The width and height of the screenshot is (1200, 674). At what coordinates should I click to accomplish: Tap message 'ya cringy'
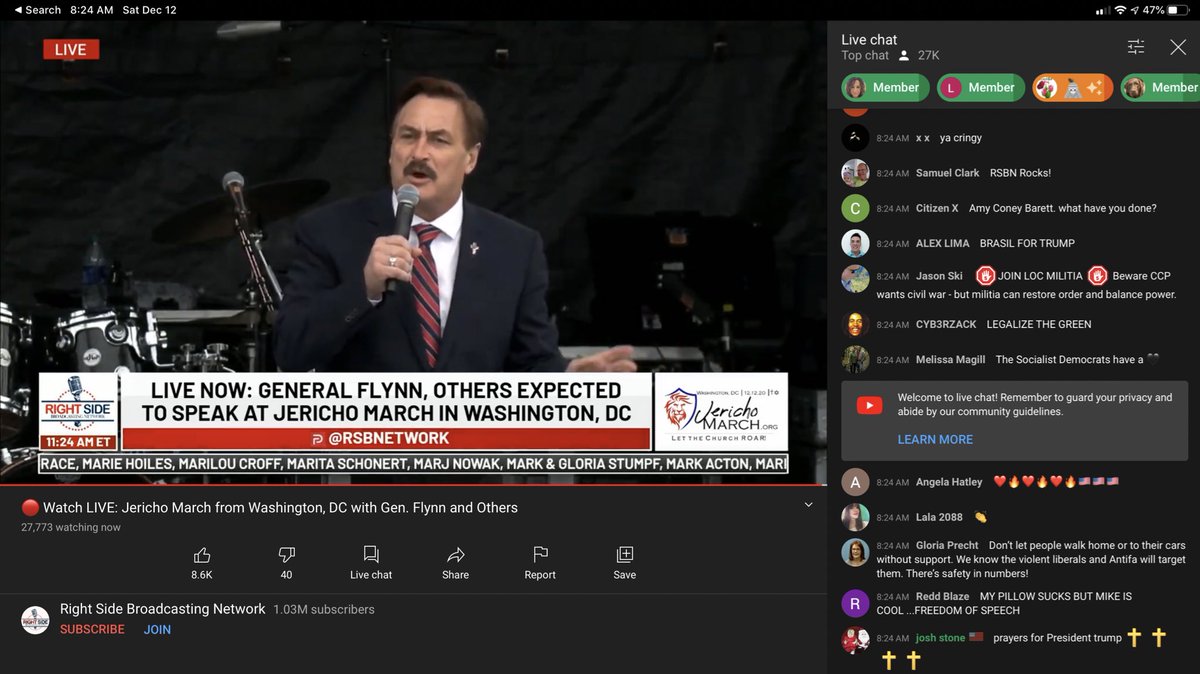tap(961, 138)
